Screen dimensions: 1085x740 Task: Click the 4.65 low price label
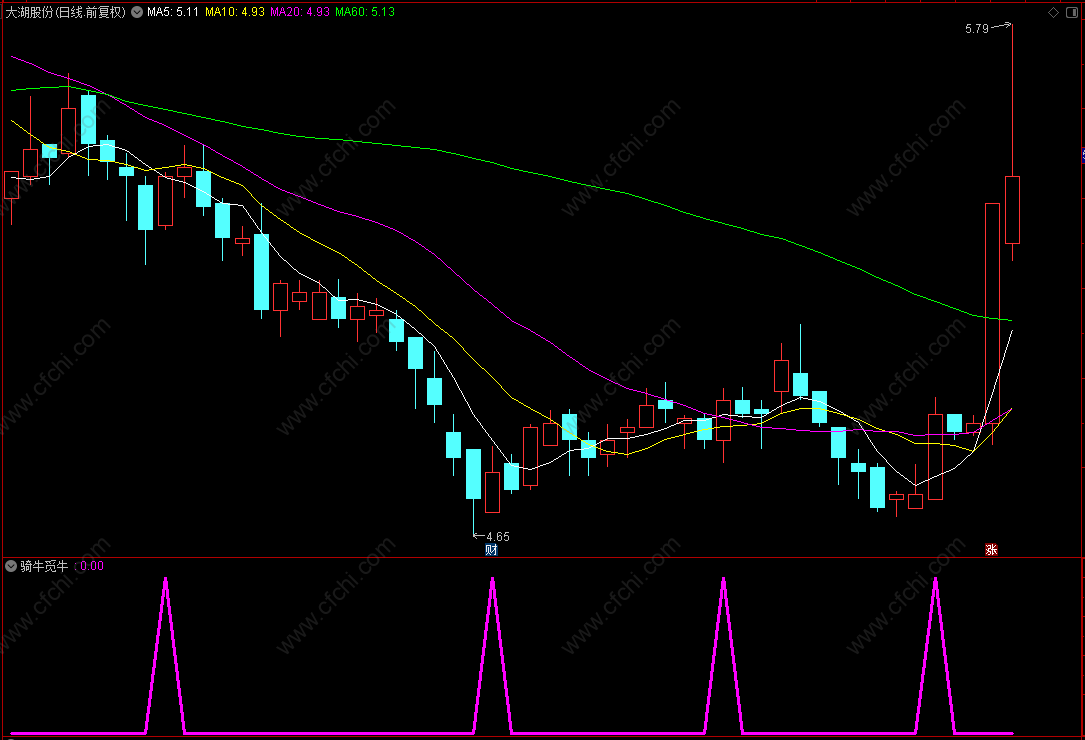[x=498, y=536]
